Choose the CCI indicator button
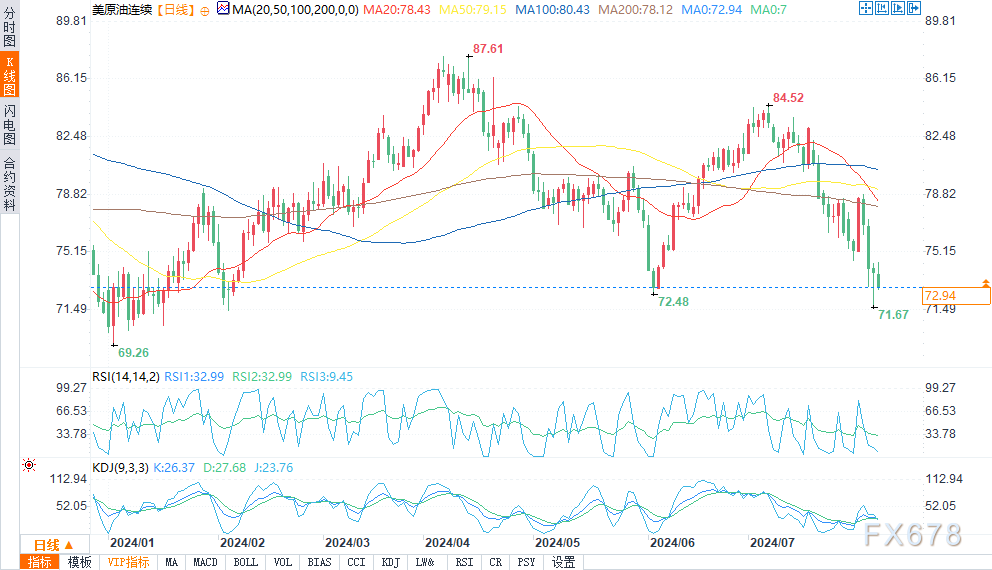The width and height of the screenshot is (992, 570). click(356, 562)
